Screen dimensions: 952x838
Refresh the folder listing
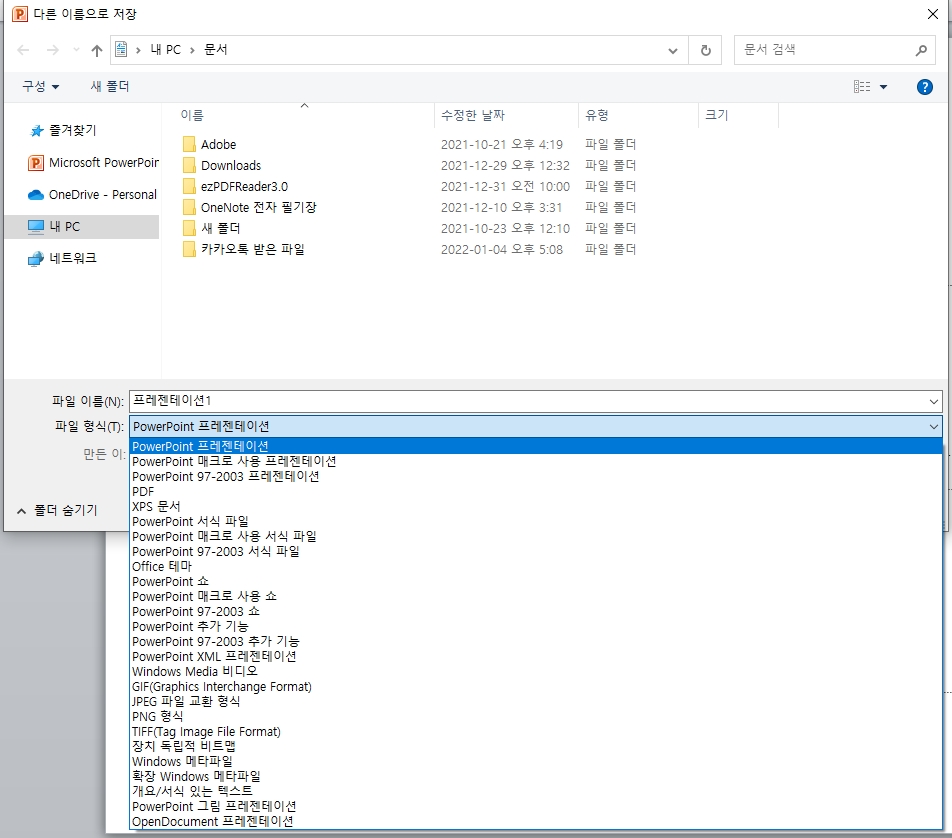coord(706,50)
